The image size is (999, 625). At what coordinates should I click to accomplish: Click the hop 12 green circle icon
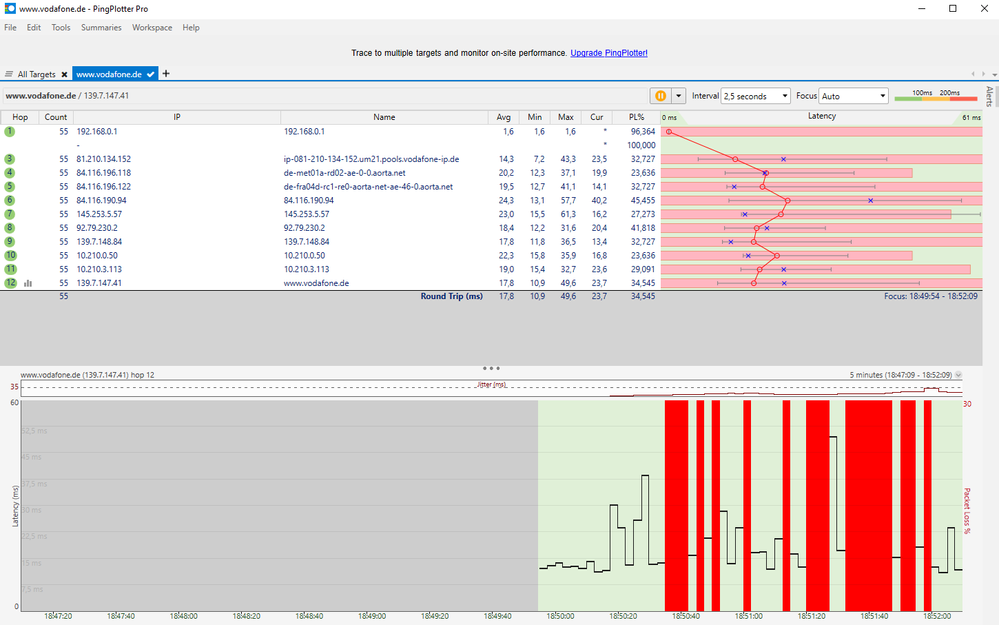[x=10, y=283]
